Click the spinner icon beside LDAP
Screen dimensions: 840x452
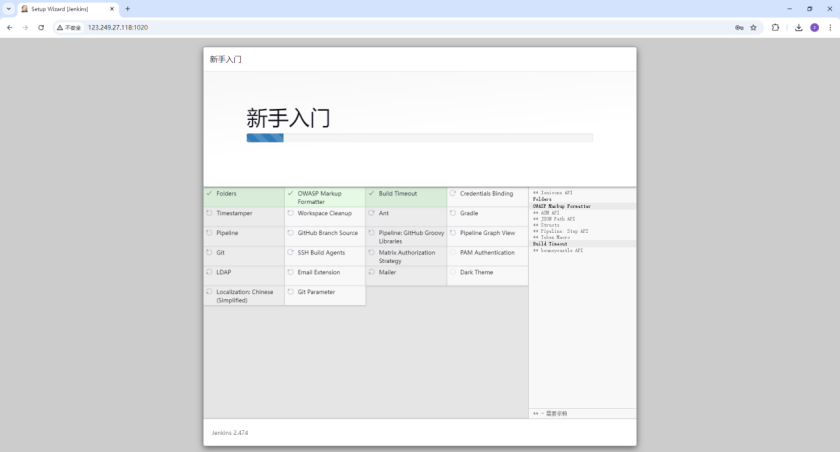click(209, 272)
